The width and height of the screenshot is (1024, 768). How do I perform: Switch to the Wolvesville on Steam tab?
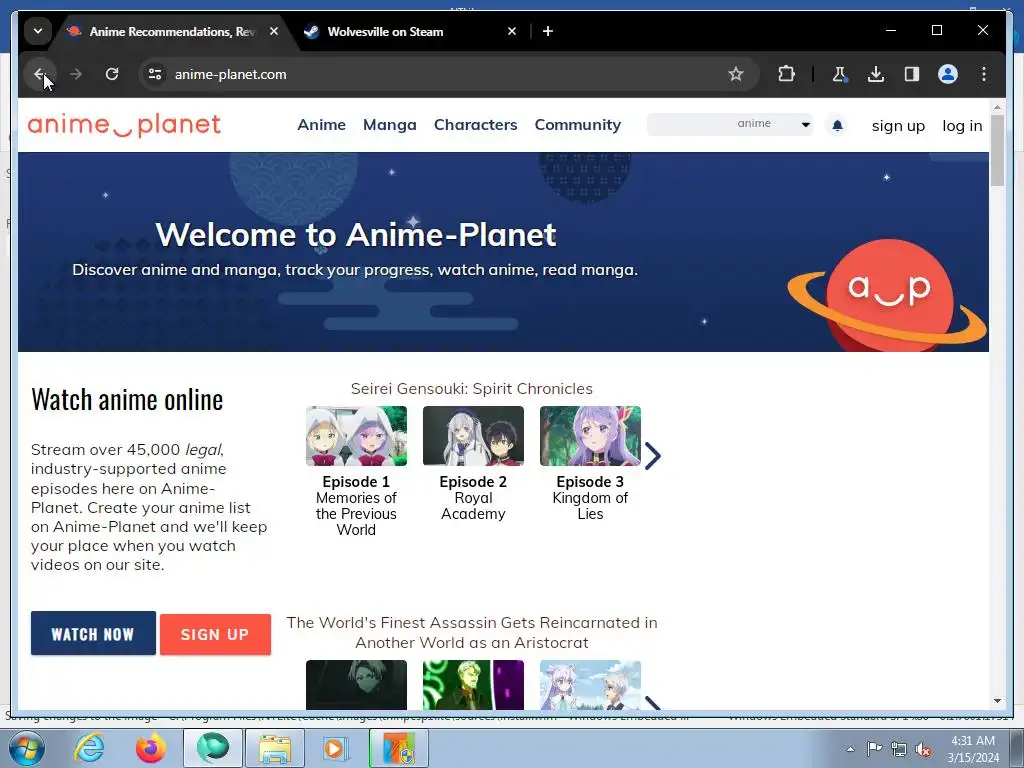pyautogui.click(x=411, y=31)
